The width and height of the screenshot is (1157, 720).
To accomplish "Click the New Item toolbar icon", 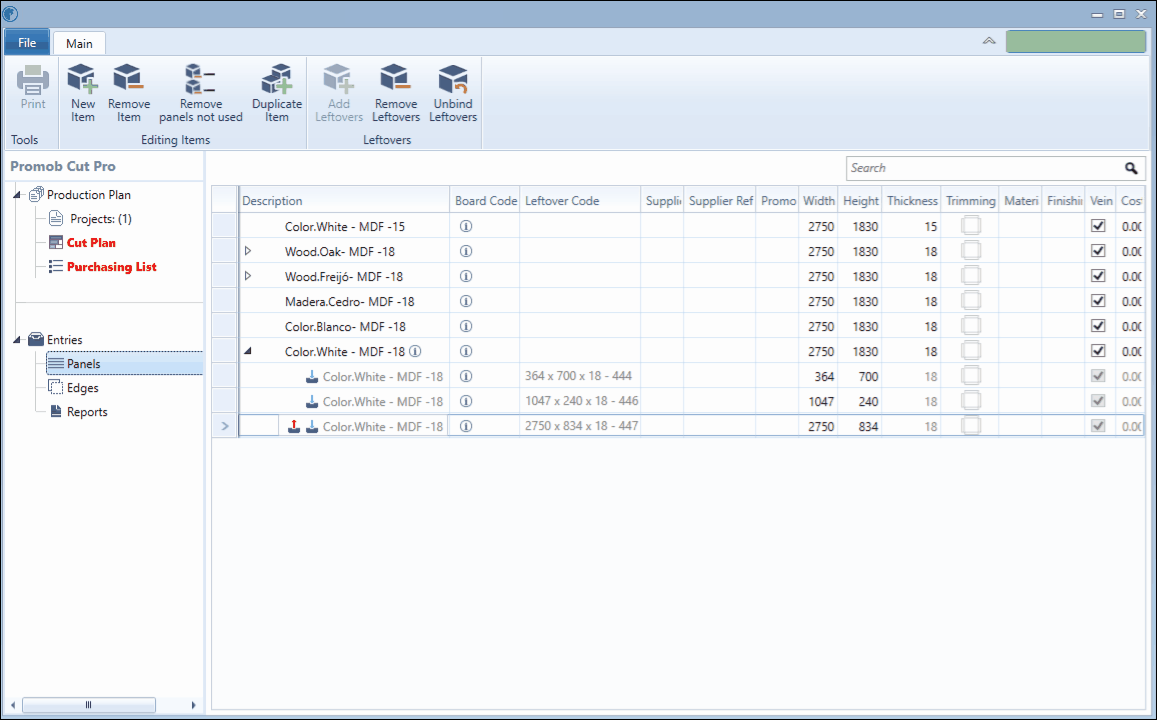I will coord(83,80).
